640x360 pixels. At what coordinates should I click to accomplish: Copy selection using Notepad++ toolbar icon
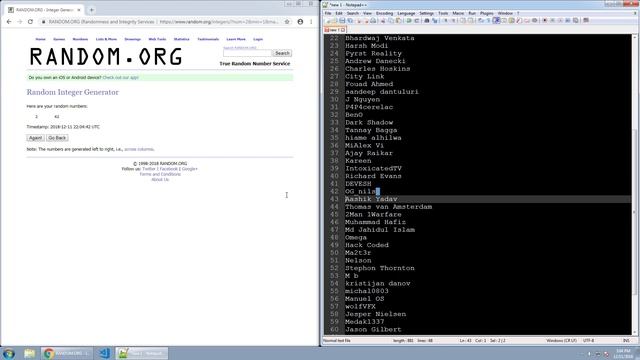[391, 20]
